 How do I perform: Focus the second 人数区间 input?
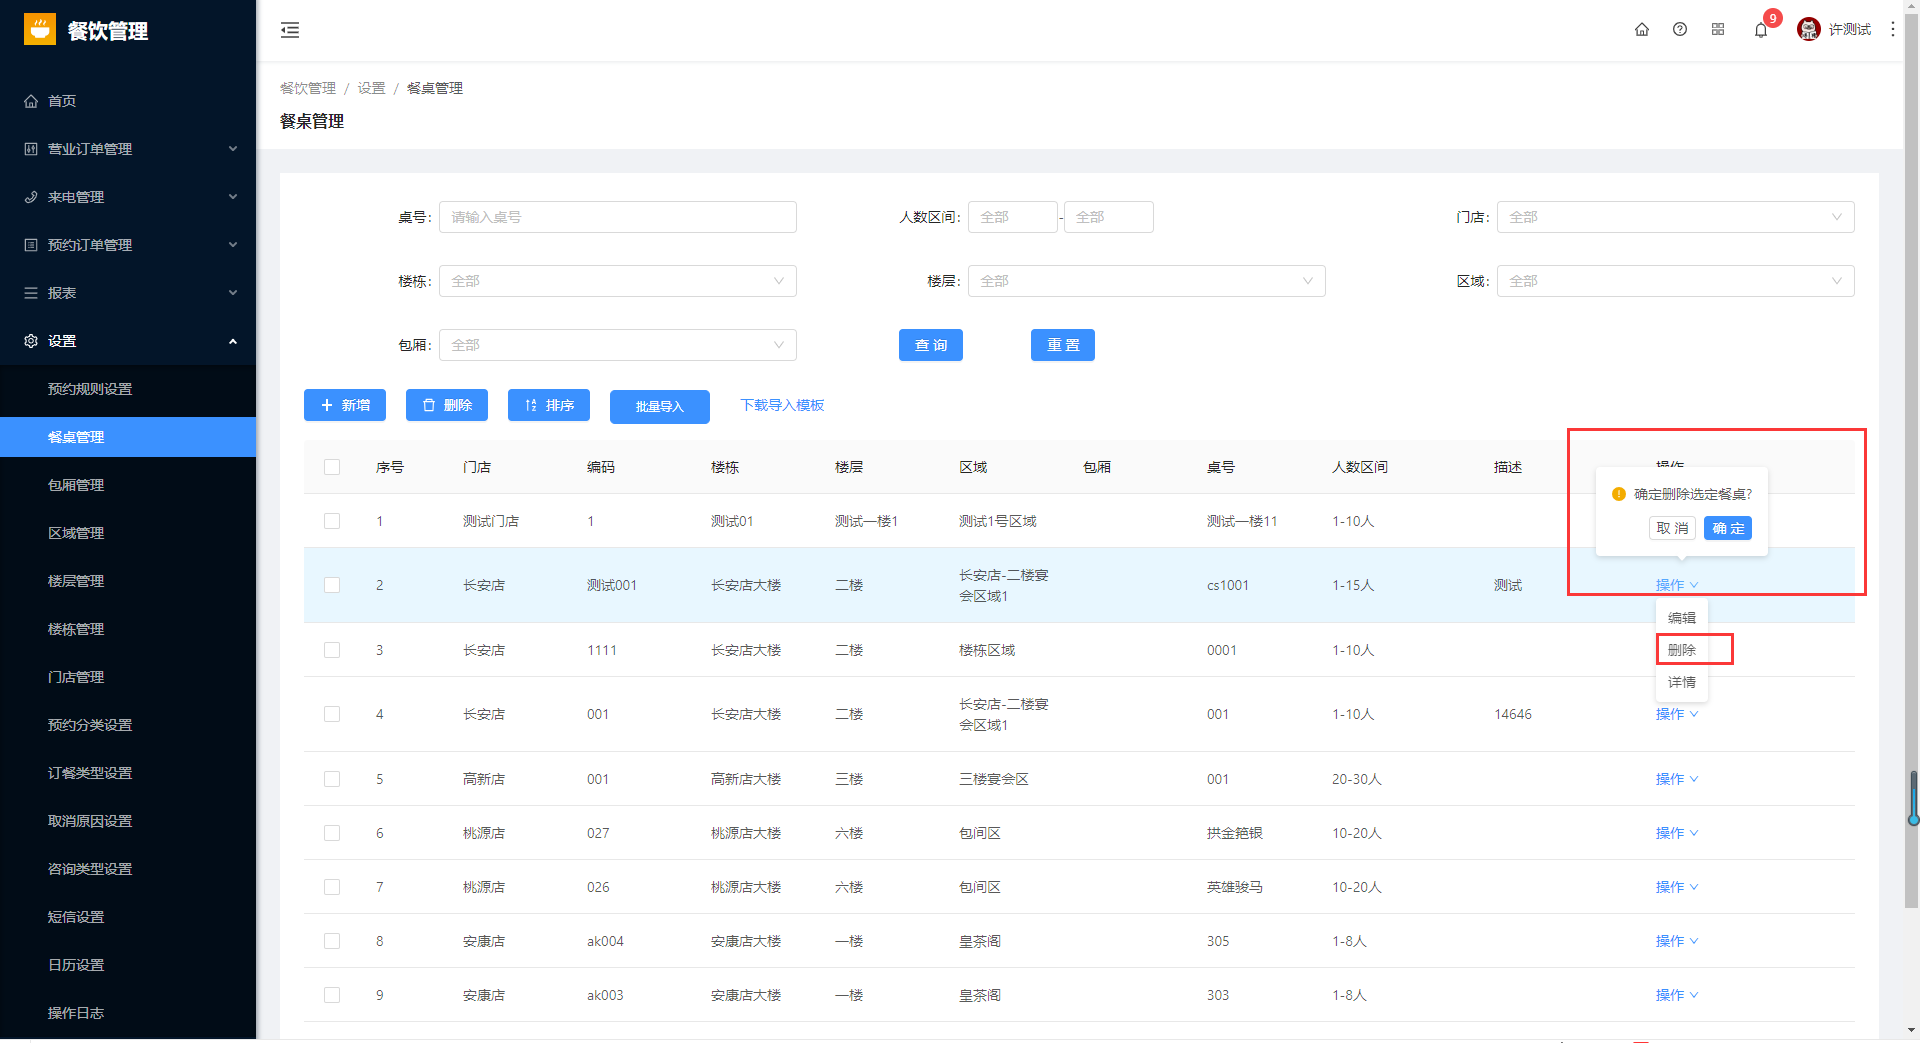click(1108, 217)
